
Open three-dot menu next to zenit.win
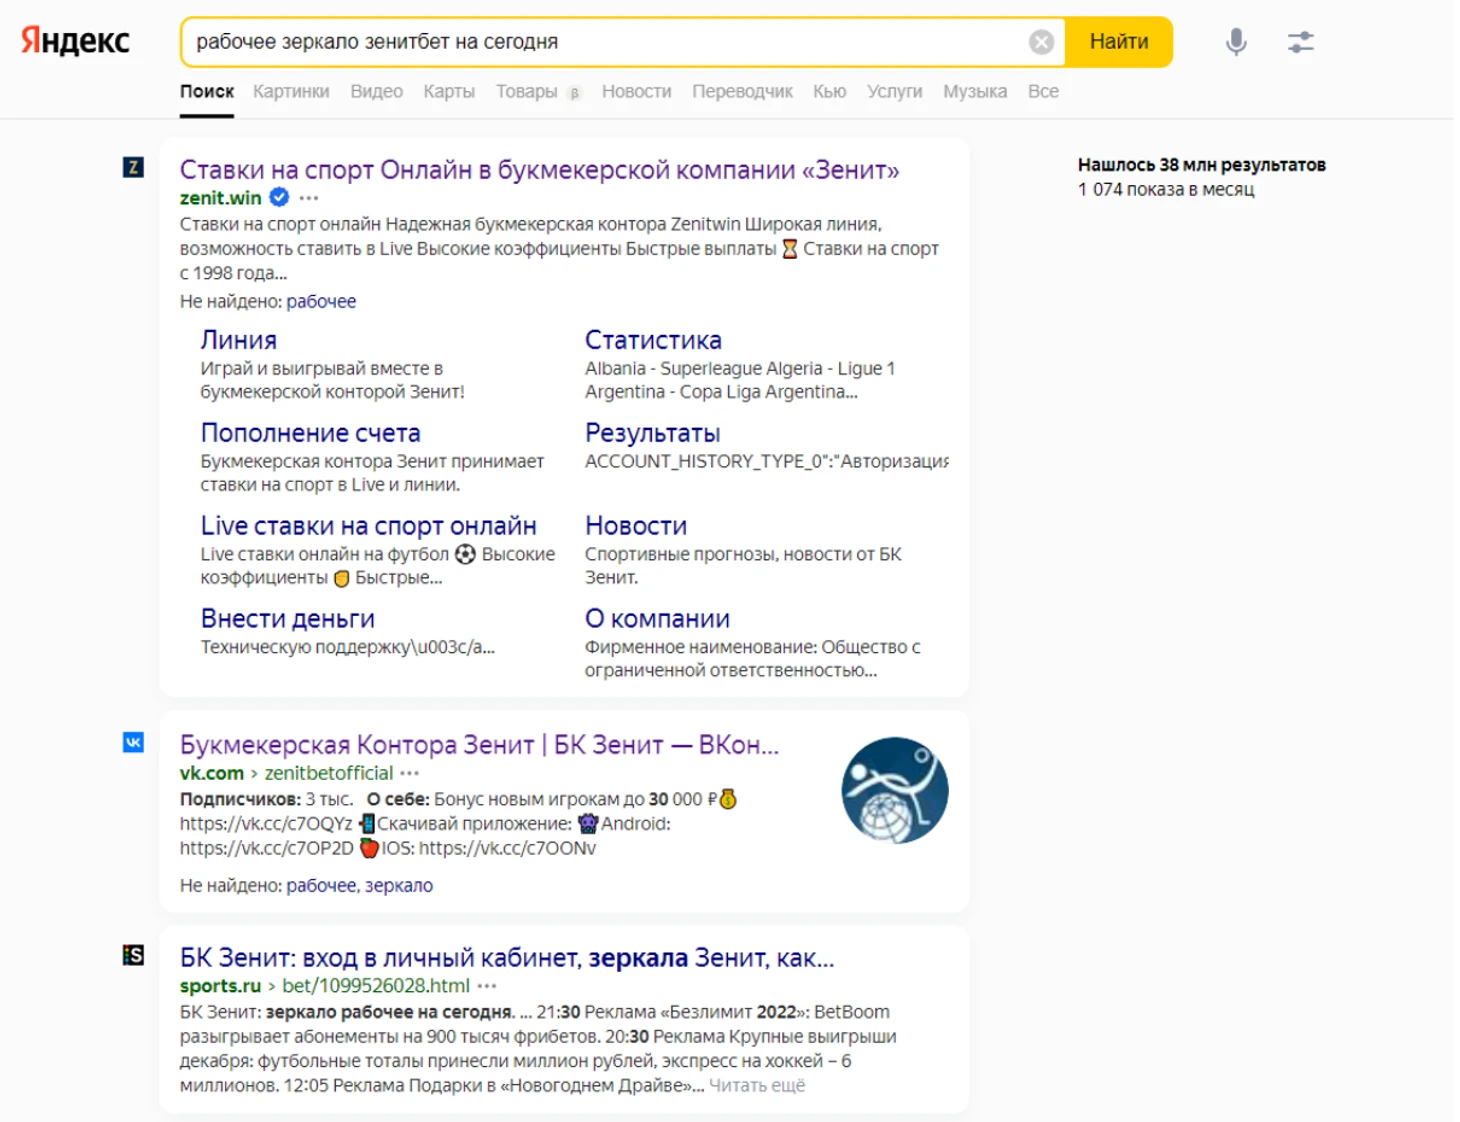pyautogui.click(x=309, y=198)
